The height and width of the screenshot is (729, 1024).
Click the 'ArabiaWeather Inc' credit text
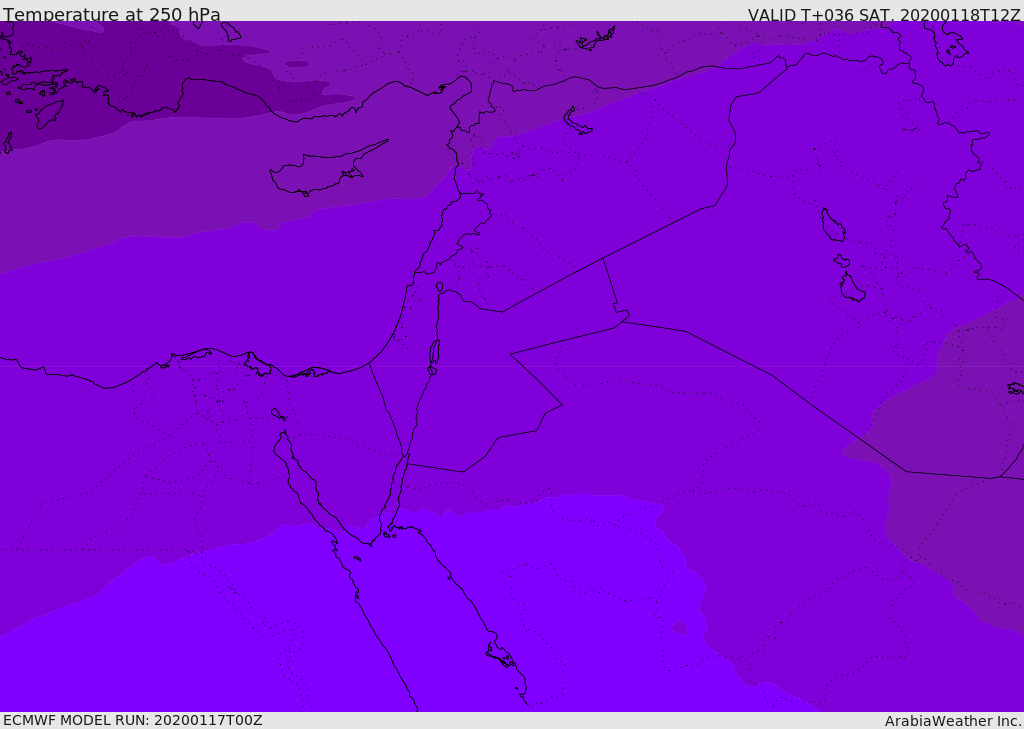[952, 721]
